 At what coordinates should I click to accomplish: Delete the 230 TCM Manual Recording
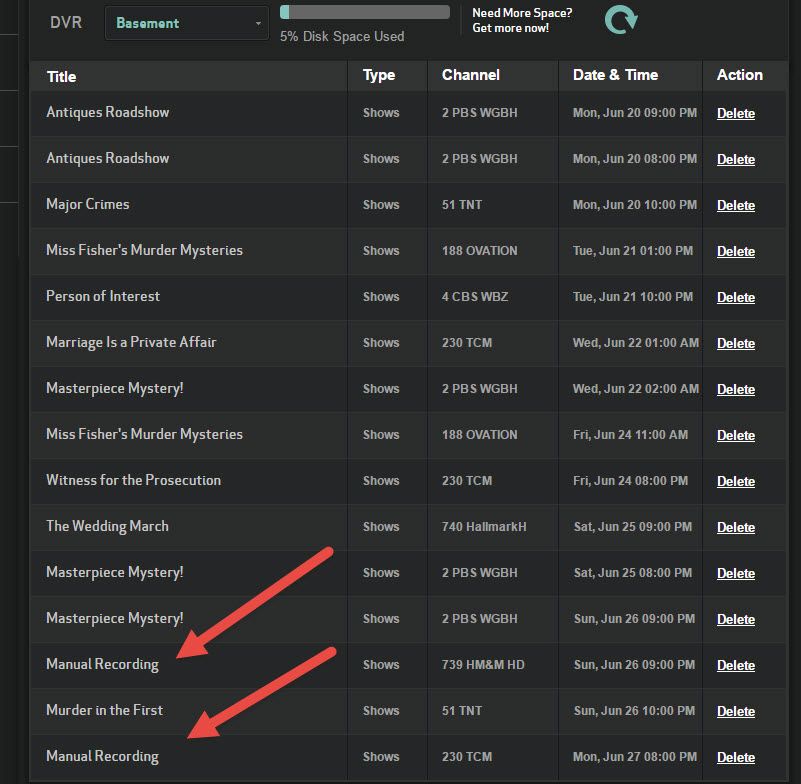(x=736, y=757)
